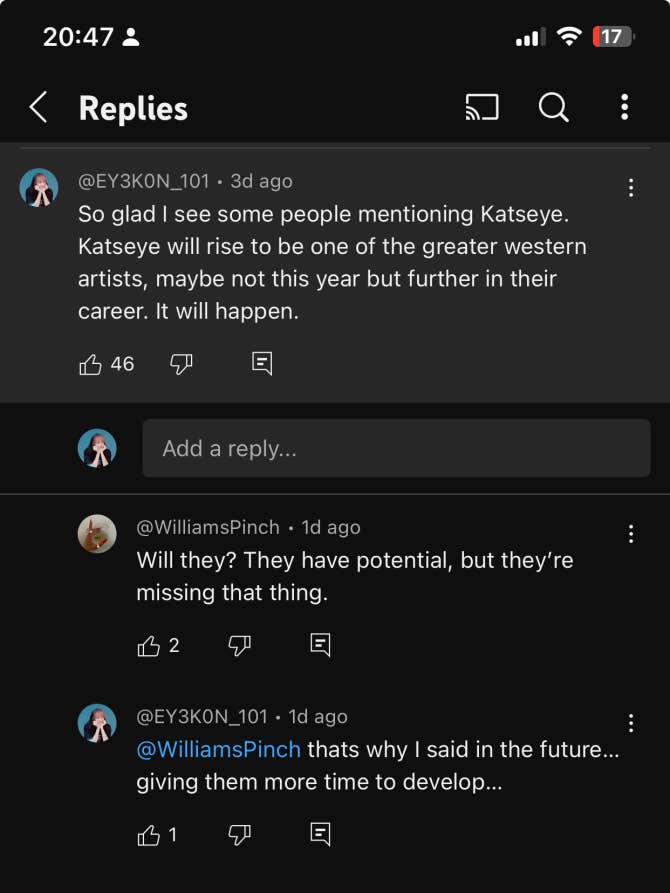Image resolution: width=670 pixels, height=893 pixels.
Task: Dislike the WilliamsPinch reply
Action: click(239, 646)
